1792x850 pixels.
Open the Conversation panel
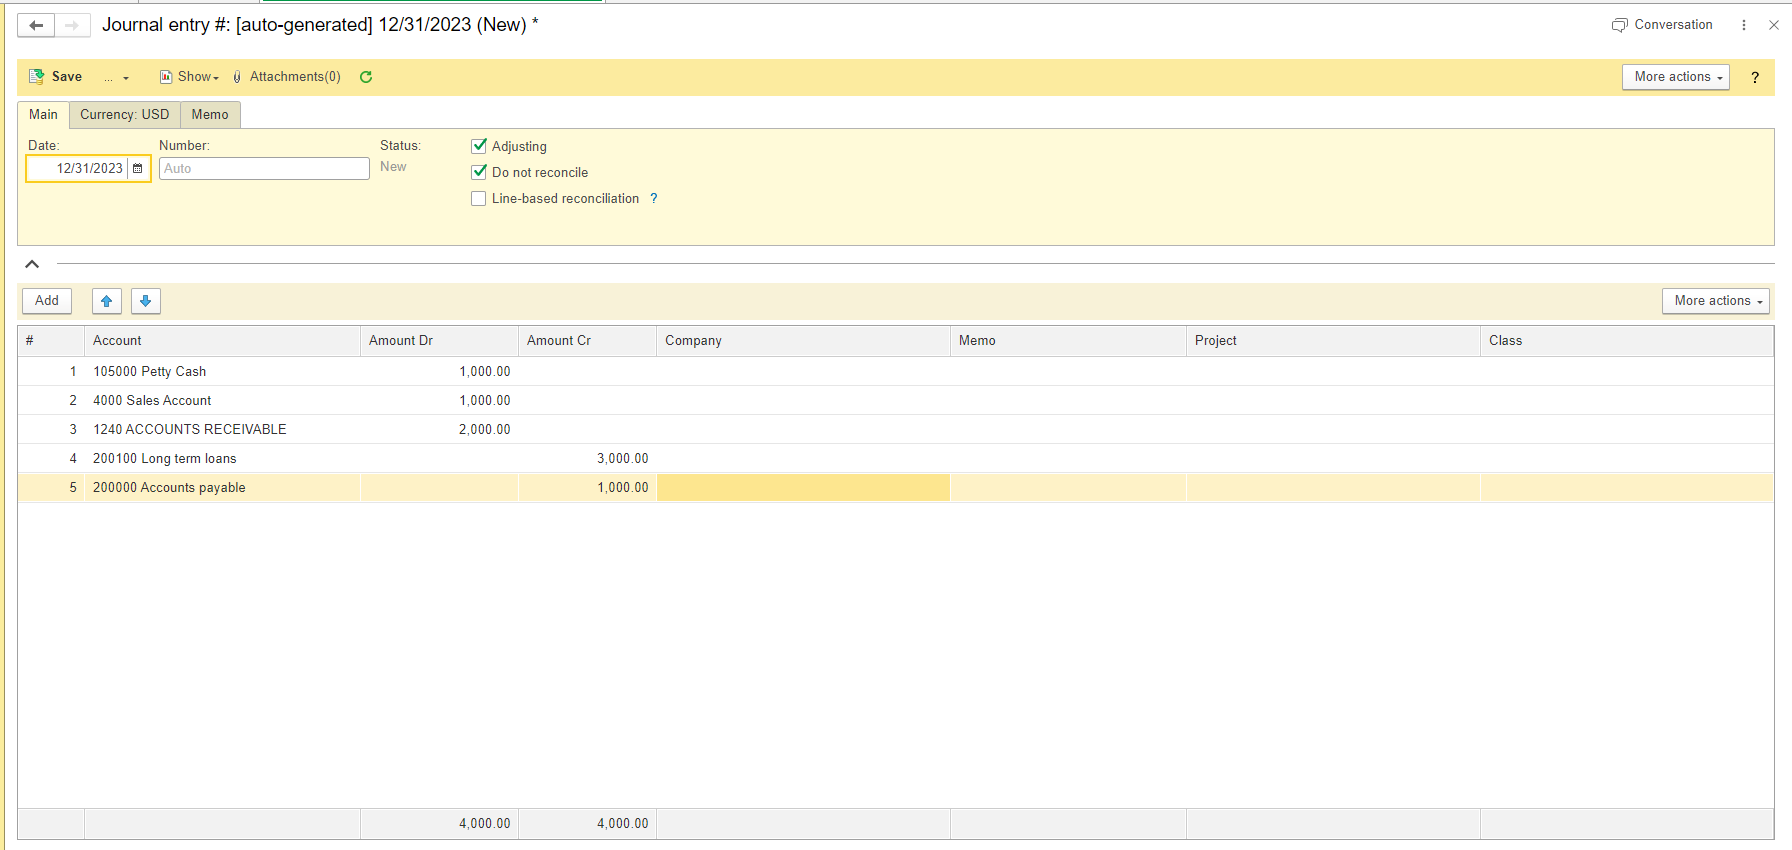pos(1662,25)
